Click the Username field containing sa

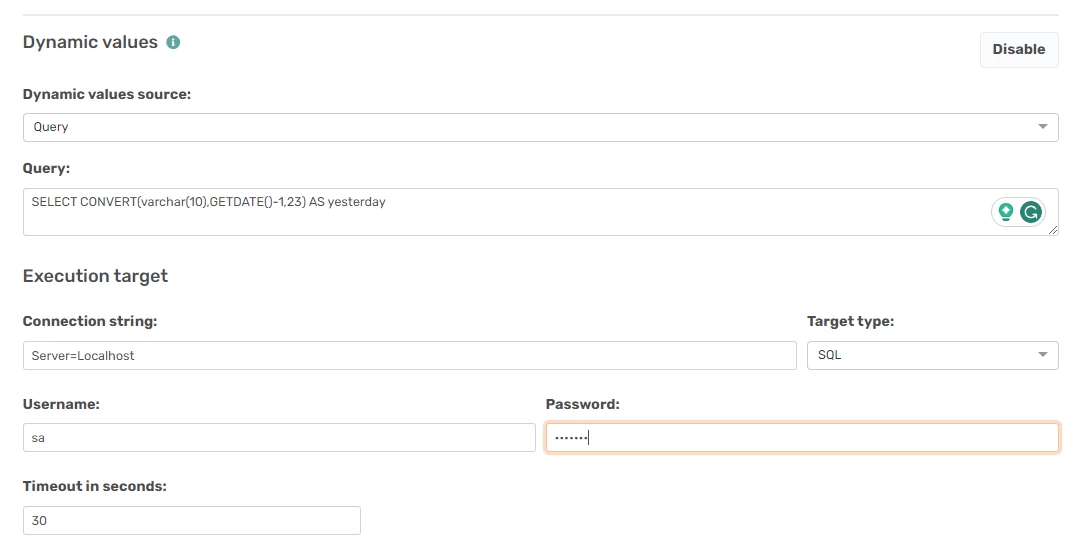tap(279, 438)
